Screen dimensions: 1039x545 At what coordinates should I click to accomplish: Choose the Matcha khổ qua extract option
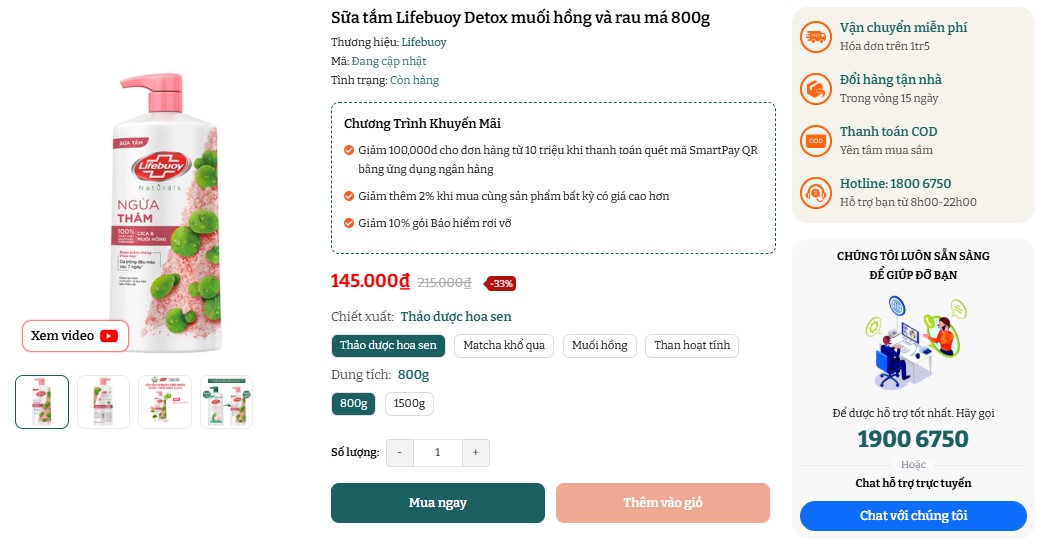[504, 346]
